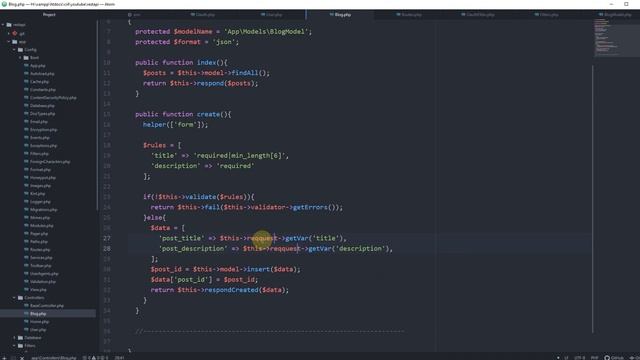
Task: Click the LF line ending selector
Action: click(x=566, y=358)
